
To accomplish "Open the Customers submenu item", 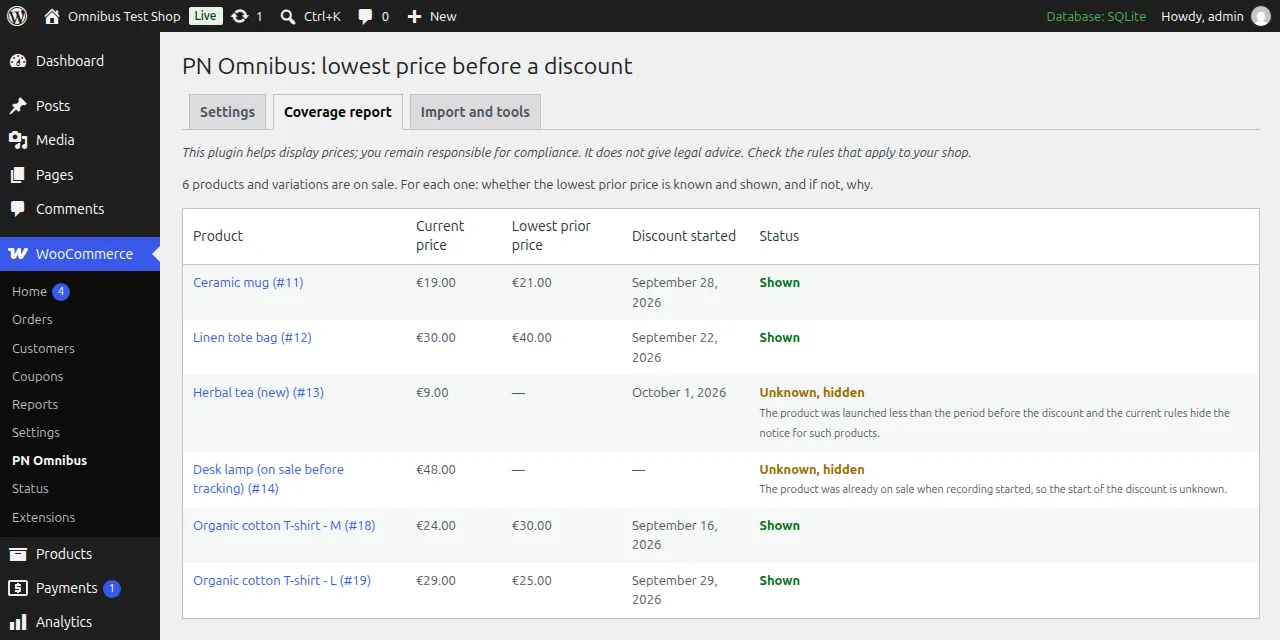I will click(43, 348).
